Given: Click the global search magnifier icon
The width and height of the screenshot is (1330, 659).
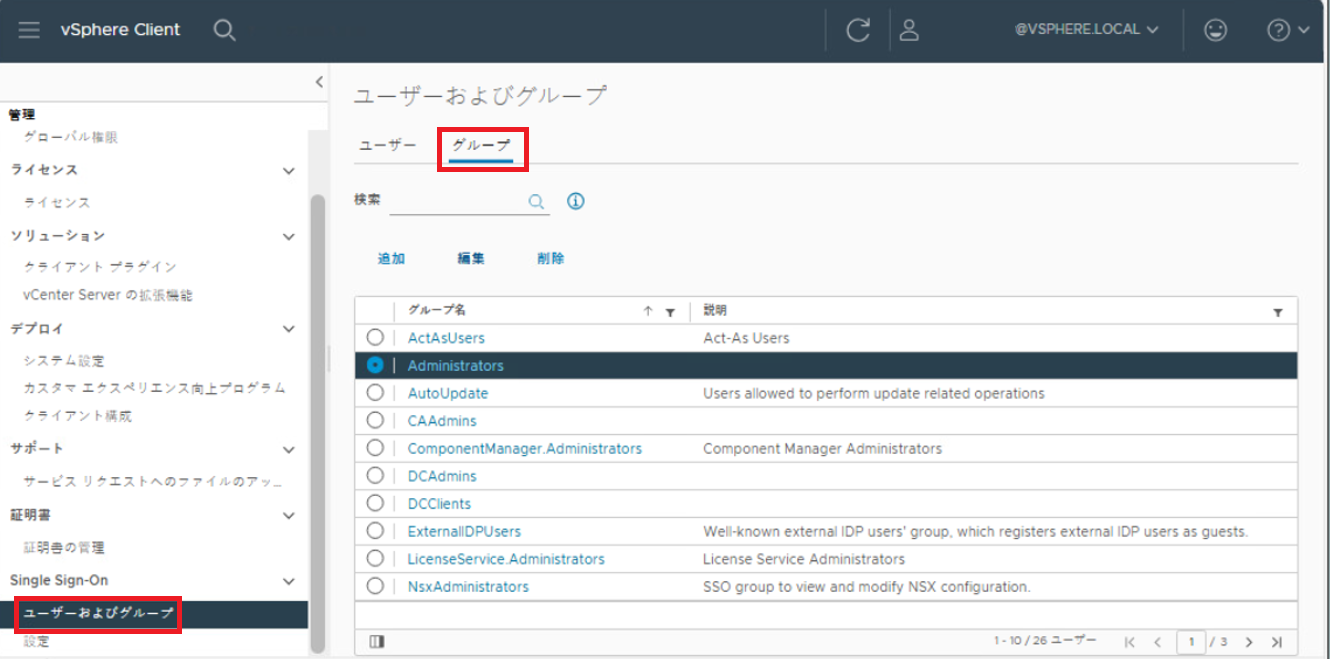Looking at the screenshot, I should pyautogui.click(x=225, y=30).
